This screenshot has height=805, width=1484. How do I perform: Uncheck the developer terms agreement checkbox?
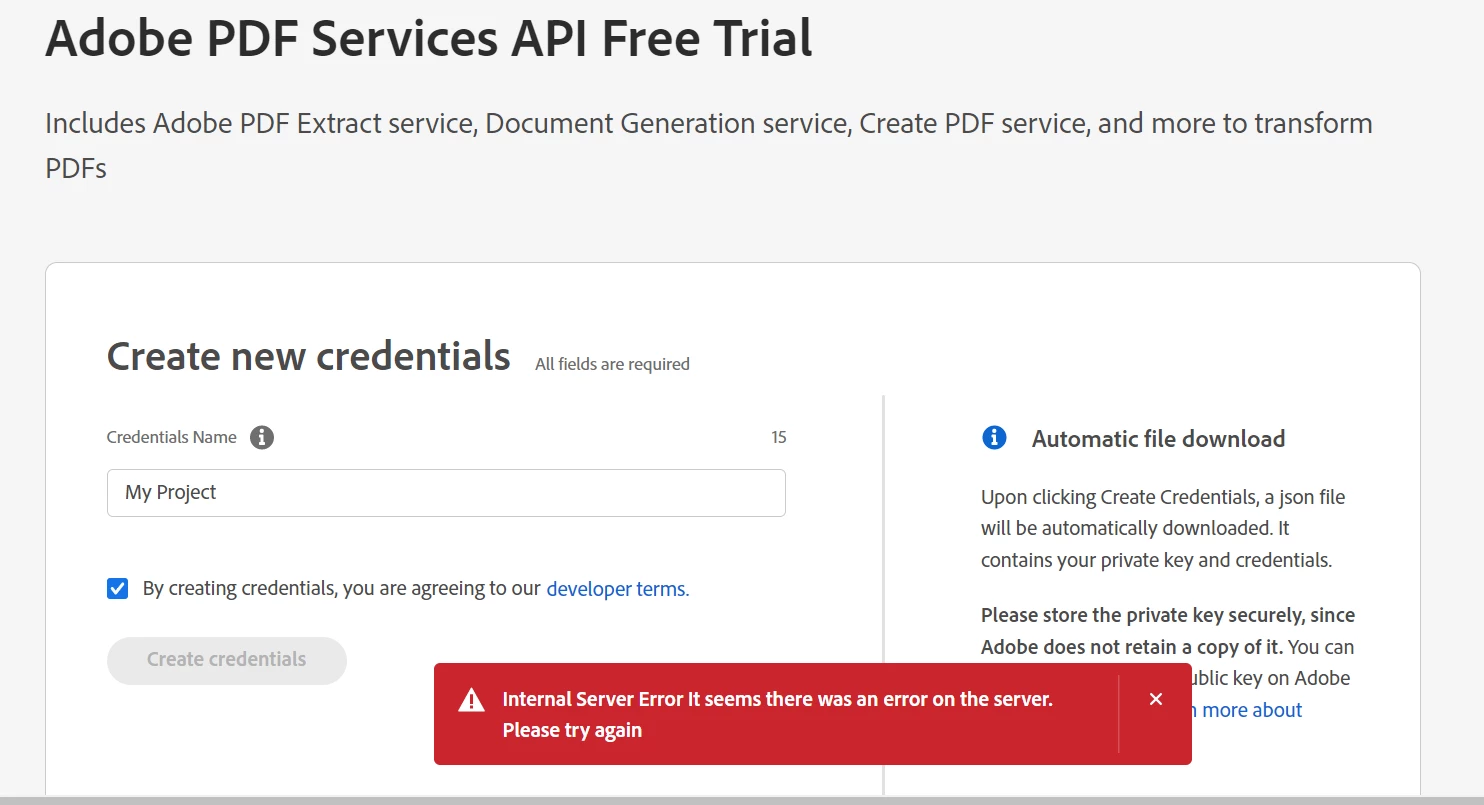(x=118, y=588)
